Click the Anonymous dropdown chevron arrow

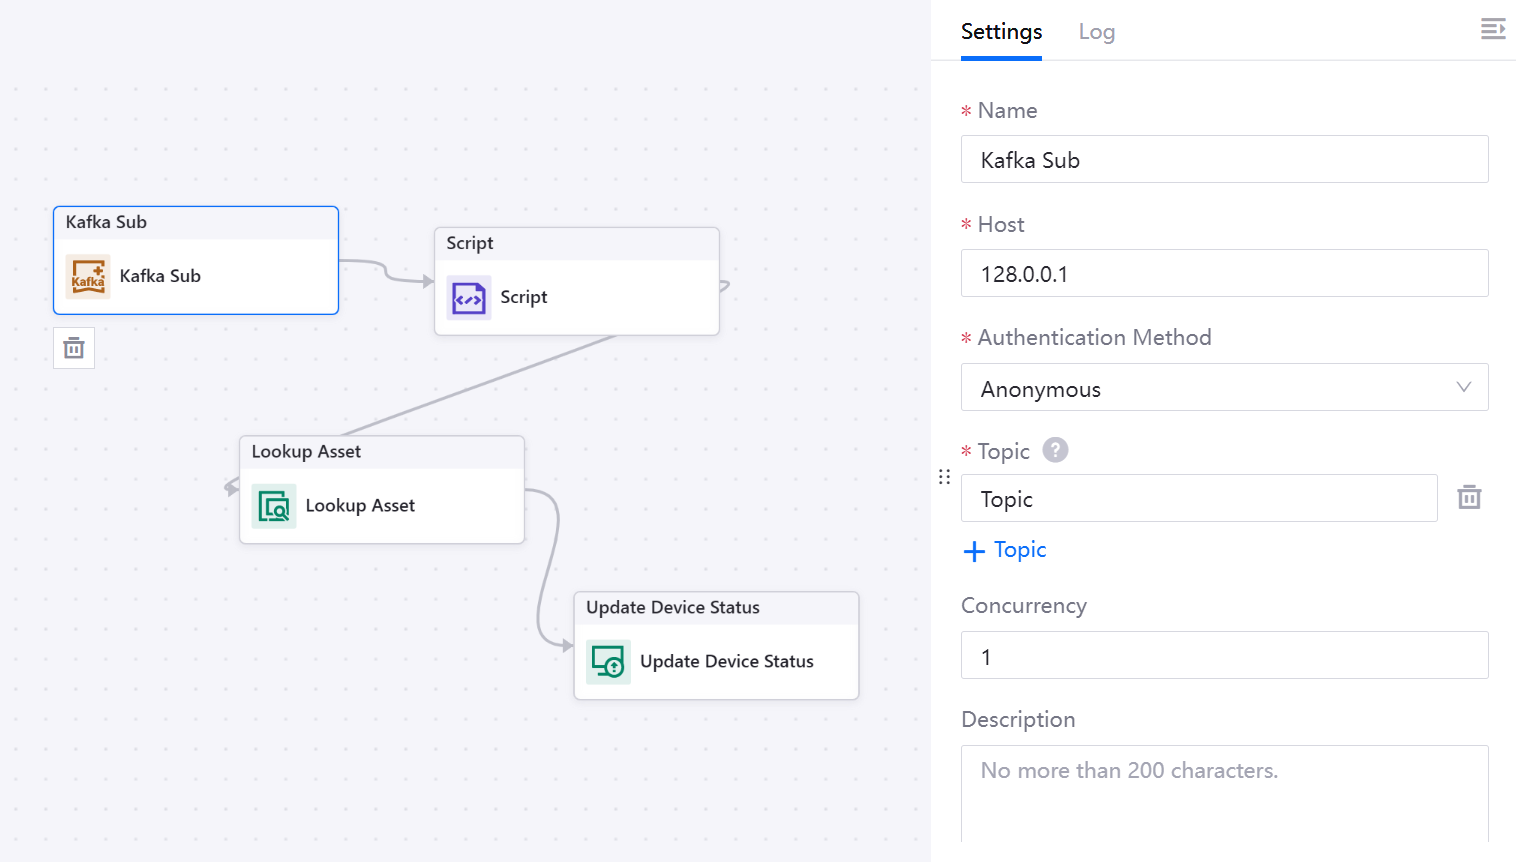(x=1463, y=388)
